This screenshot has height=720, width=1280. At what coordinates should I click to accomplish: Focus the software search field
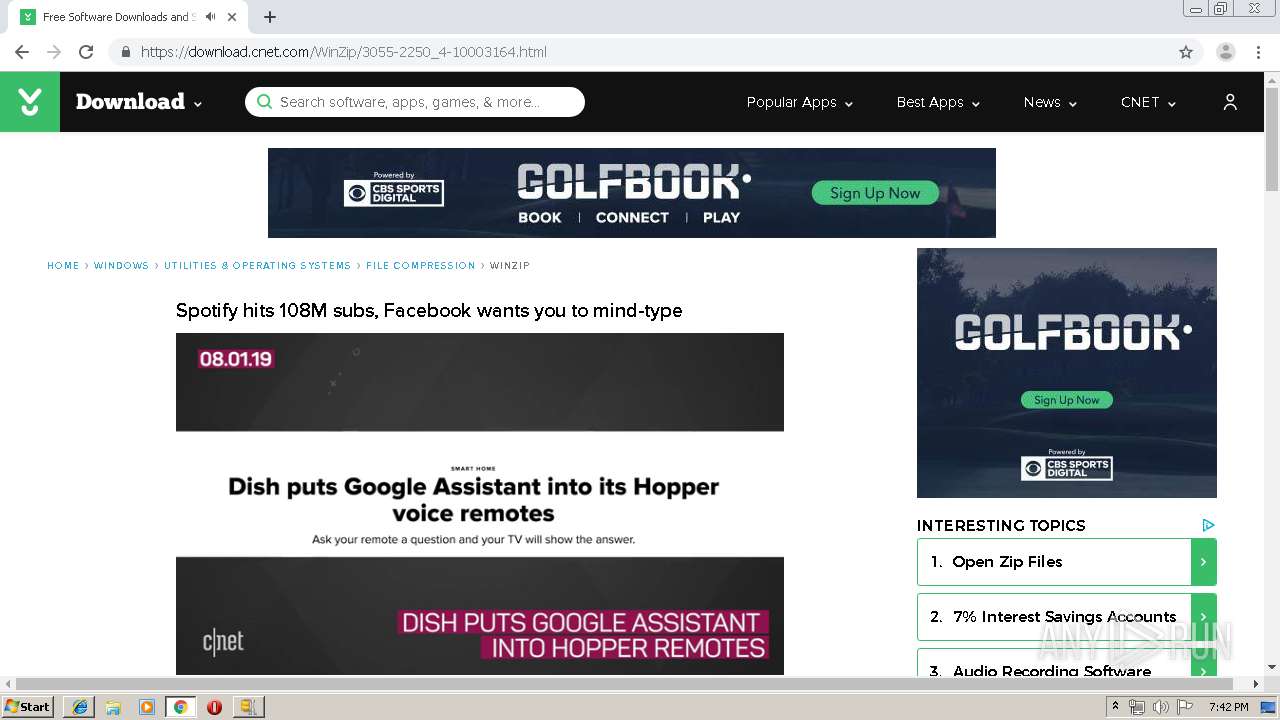click(415, 102)
